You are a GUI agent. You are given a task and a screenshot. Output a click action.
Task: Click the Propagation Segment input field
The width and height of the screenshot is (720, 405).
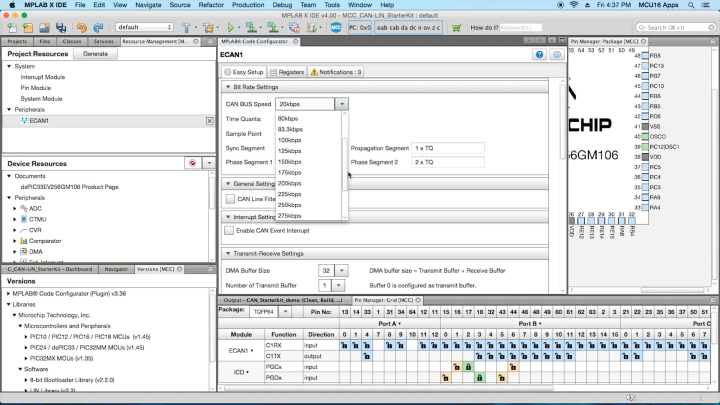pyautogui.click(x=446, y=148)
